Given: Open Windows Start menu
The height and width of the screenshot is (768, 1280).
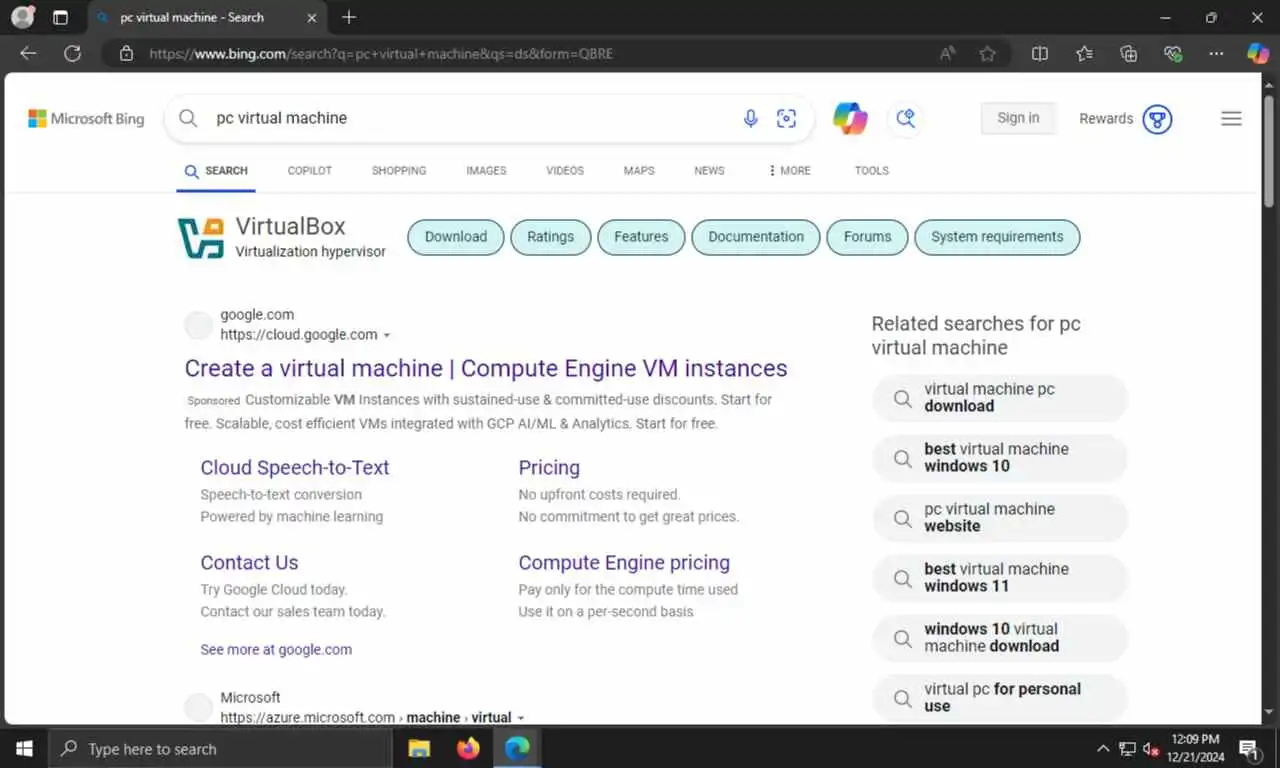Looking at the screenshot, I should 23,748.
